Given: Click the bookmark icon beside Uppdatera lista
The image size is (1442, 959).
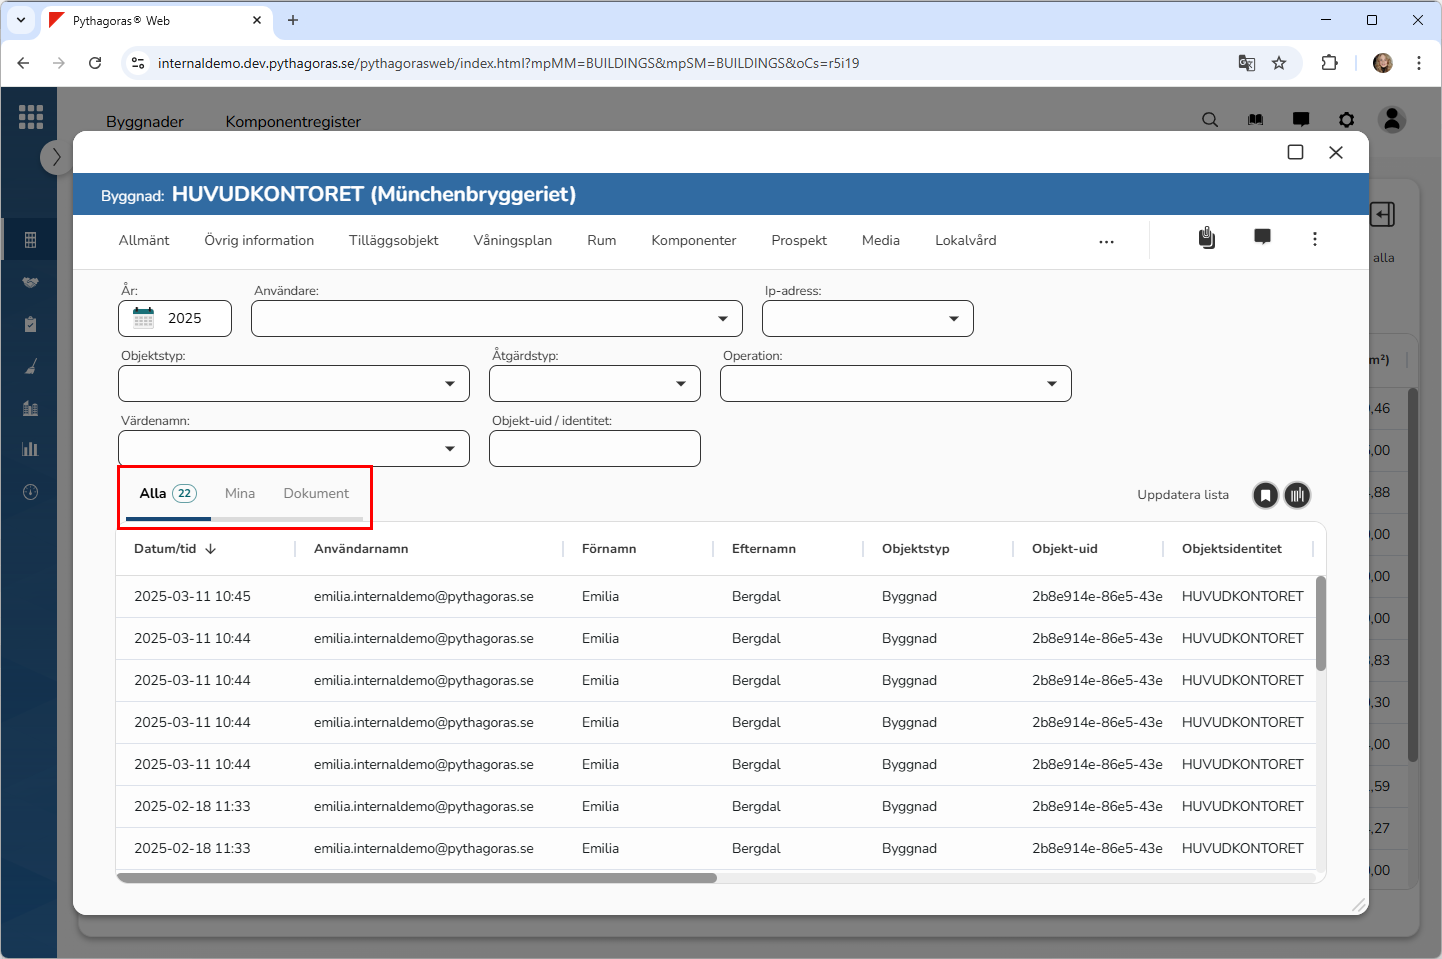Looking at the screenshot, I should click(1265, 495).
